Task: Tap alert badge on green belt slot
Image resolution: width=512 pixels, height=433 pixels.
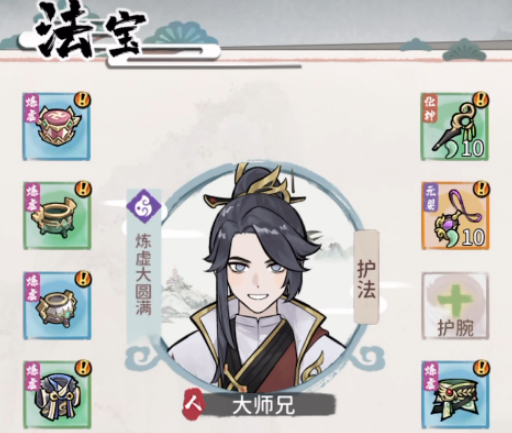Action: click(x=482, y=367)
